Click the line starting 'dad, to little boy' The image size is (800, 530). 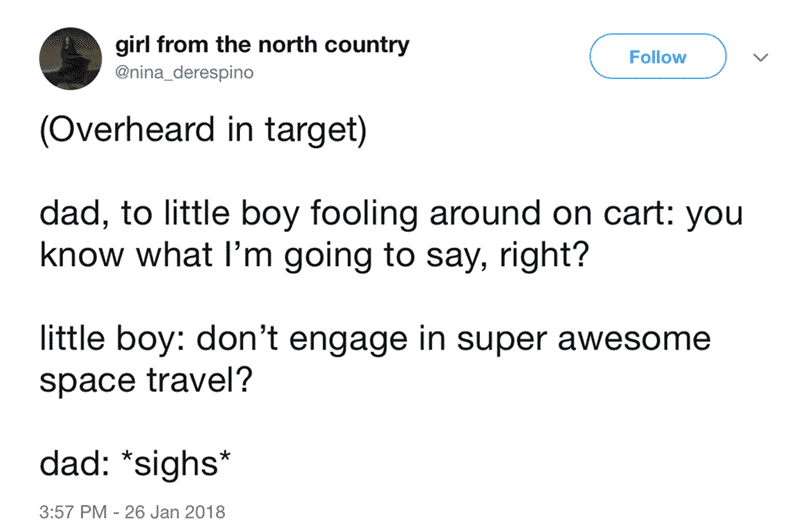391,214
